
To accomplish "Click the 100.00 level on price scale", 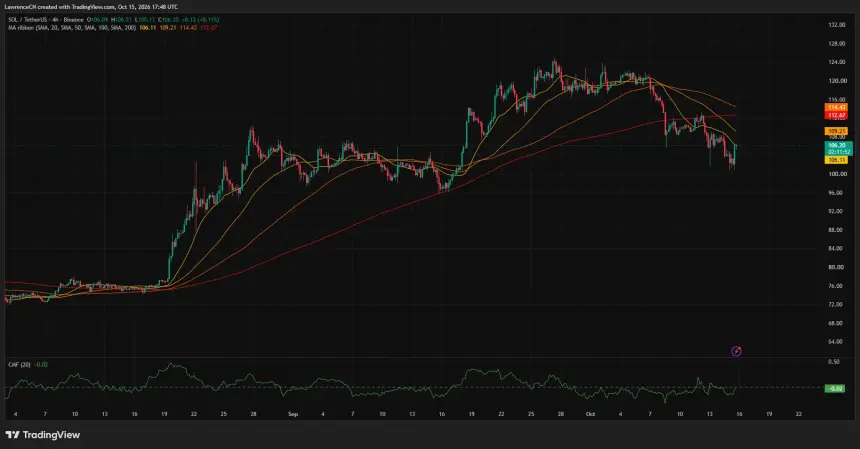I will coord(837,174).
